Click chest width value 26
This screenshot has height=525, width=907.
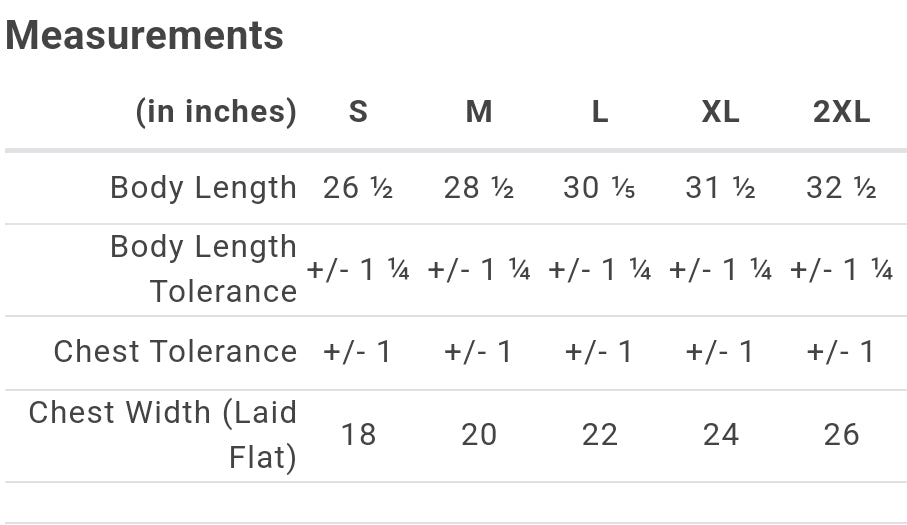coord(841,434)
